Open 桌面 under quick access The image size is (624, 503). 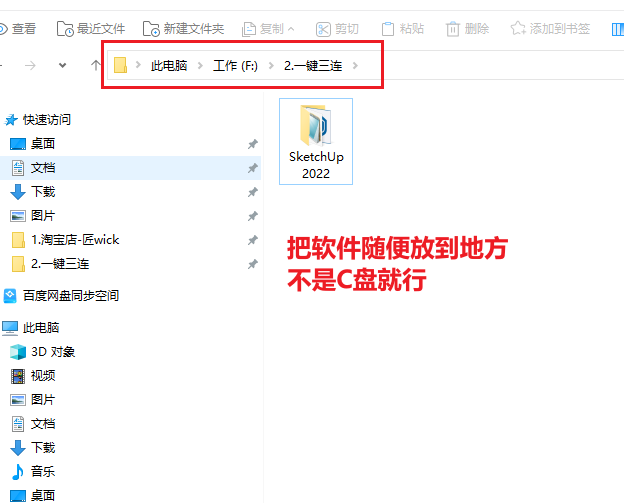pyautogui.click(x=43, y=144)
